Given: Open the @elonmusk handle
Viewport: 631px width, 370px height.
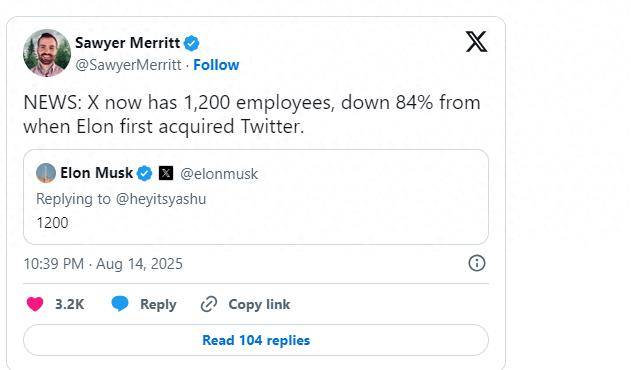Looking at the screenshot, I should point(219,174).
